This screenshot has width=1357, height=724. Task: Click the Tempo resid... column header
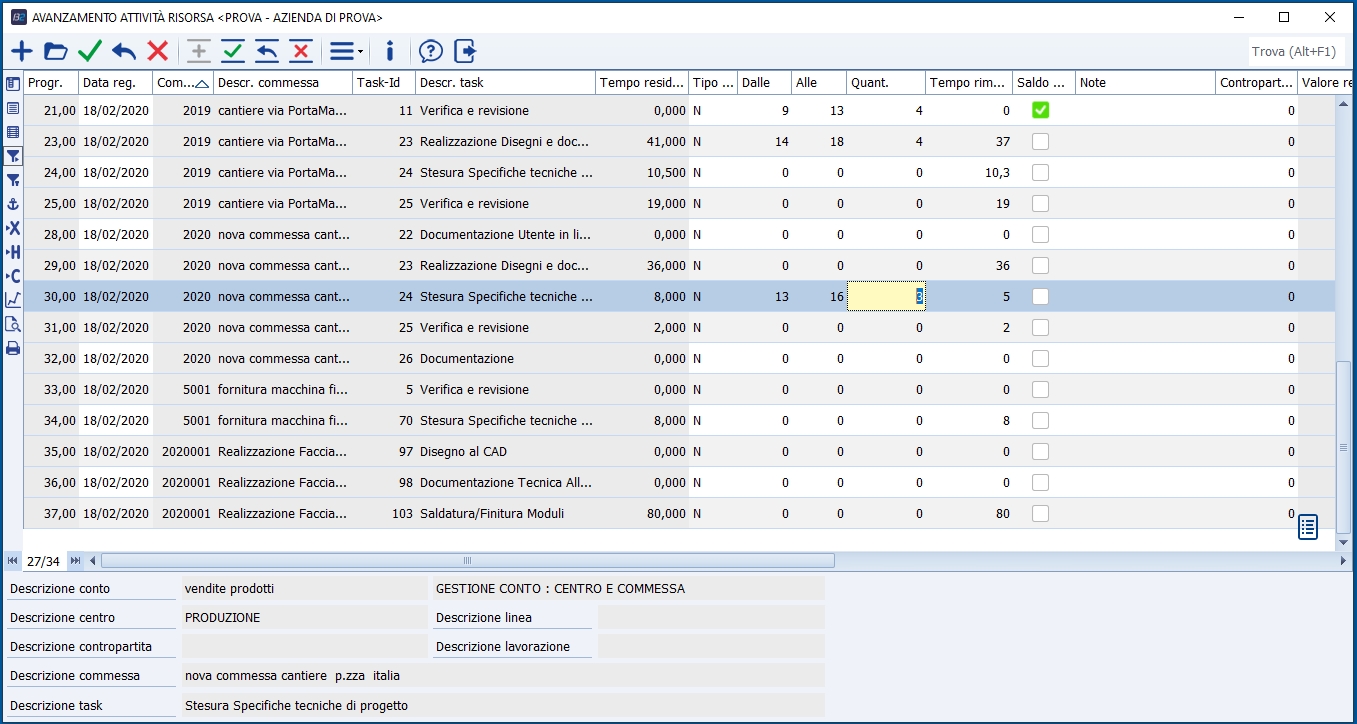tap(642, 83)
